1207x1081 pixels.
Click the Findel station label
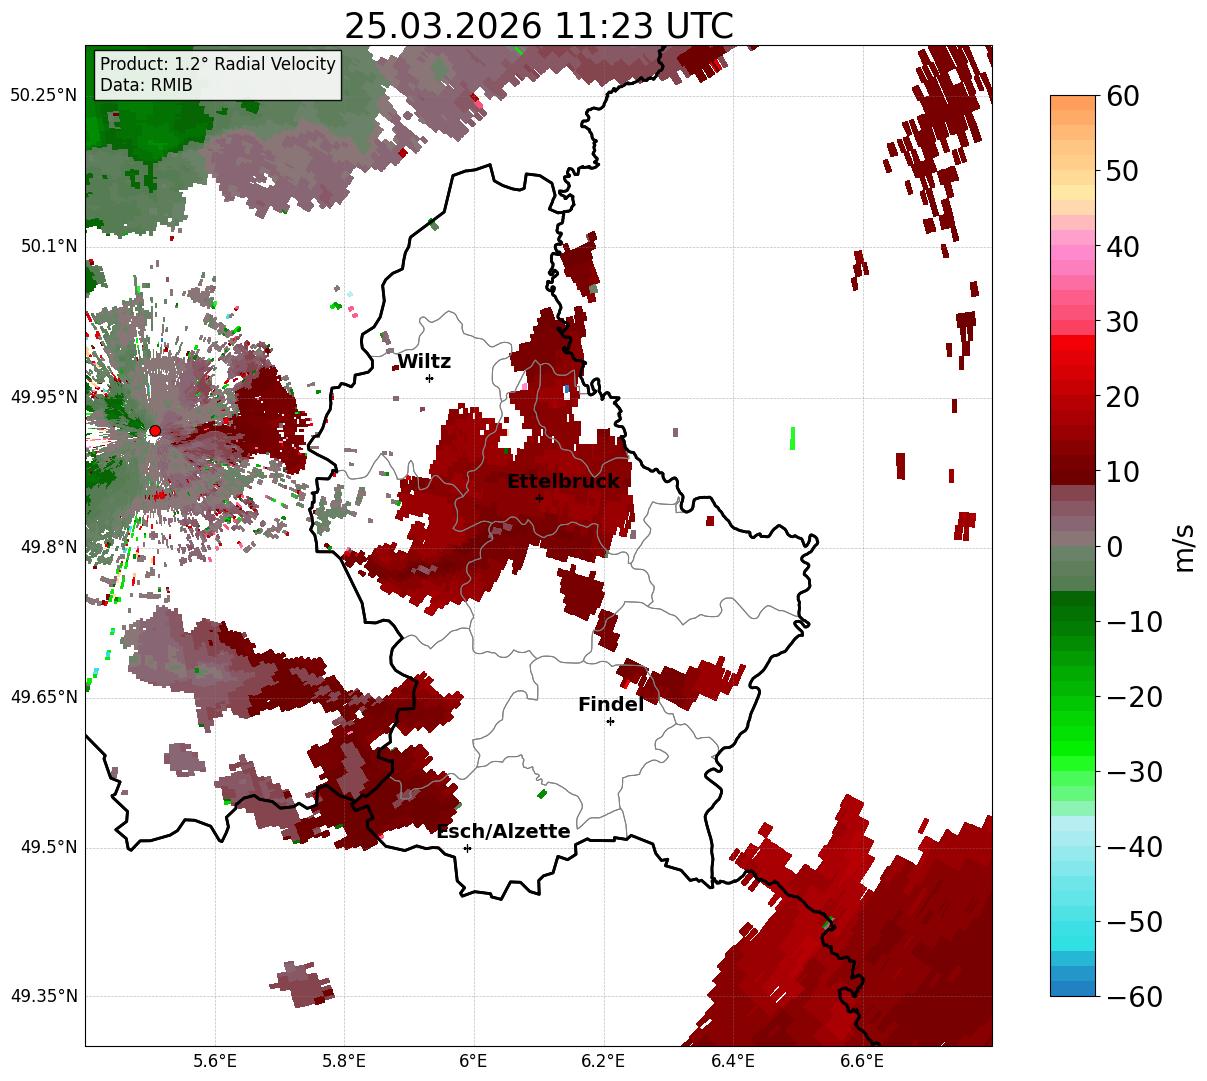coord(611,705)
